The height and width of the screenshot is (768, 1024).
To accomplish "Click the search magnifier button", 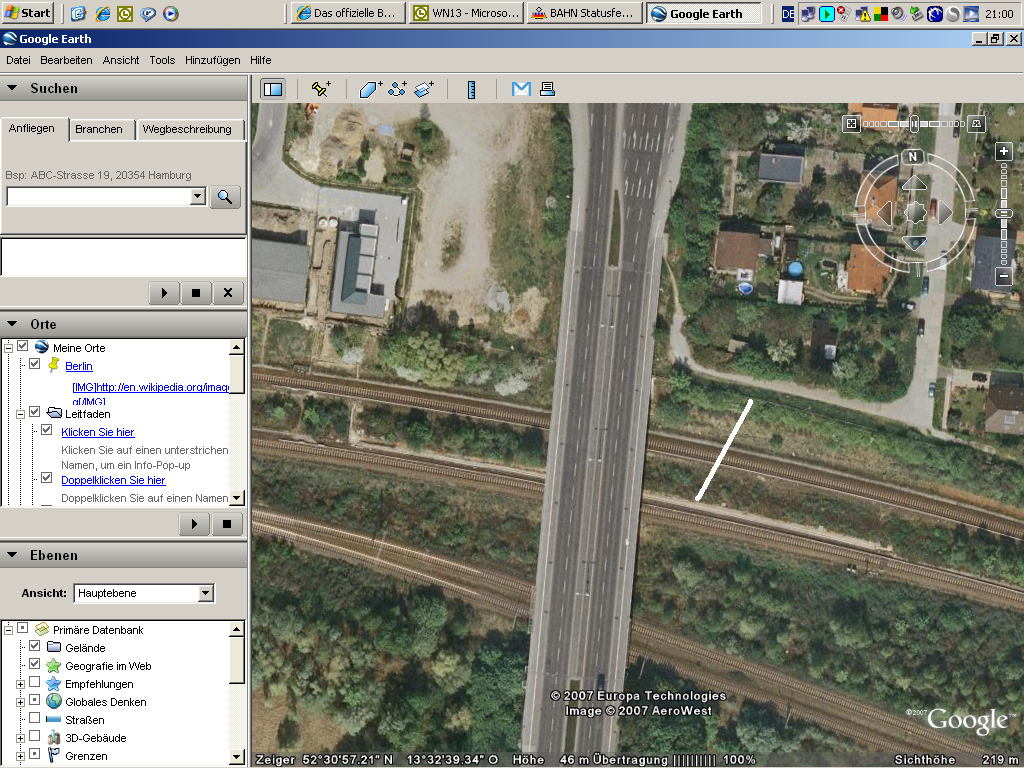I will coord(225,197).
